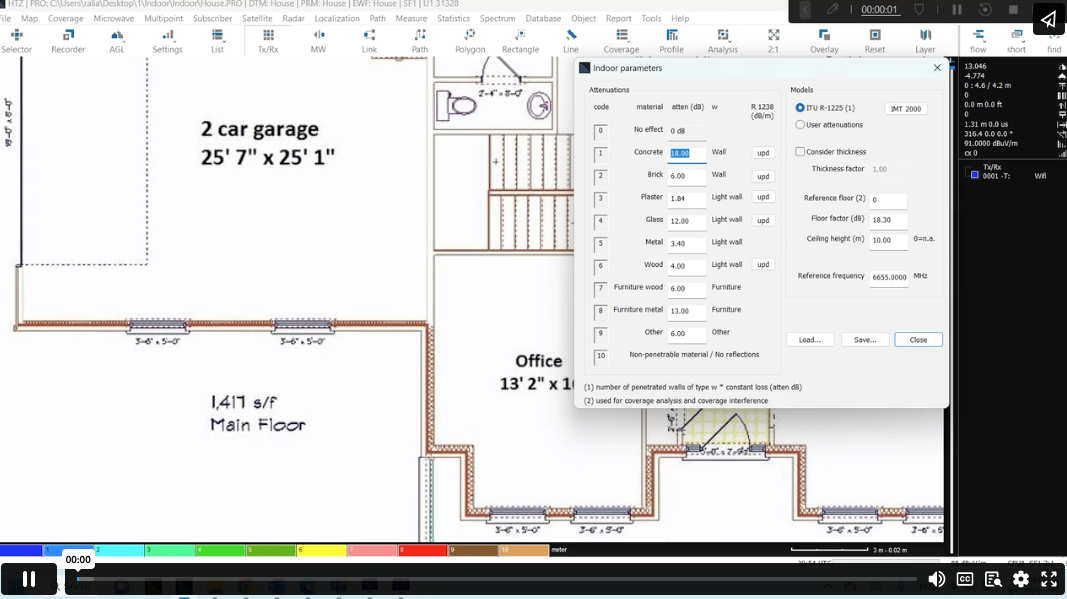Mute the video volume
1067x599 pixels.
point(936,579)
